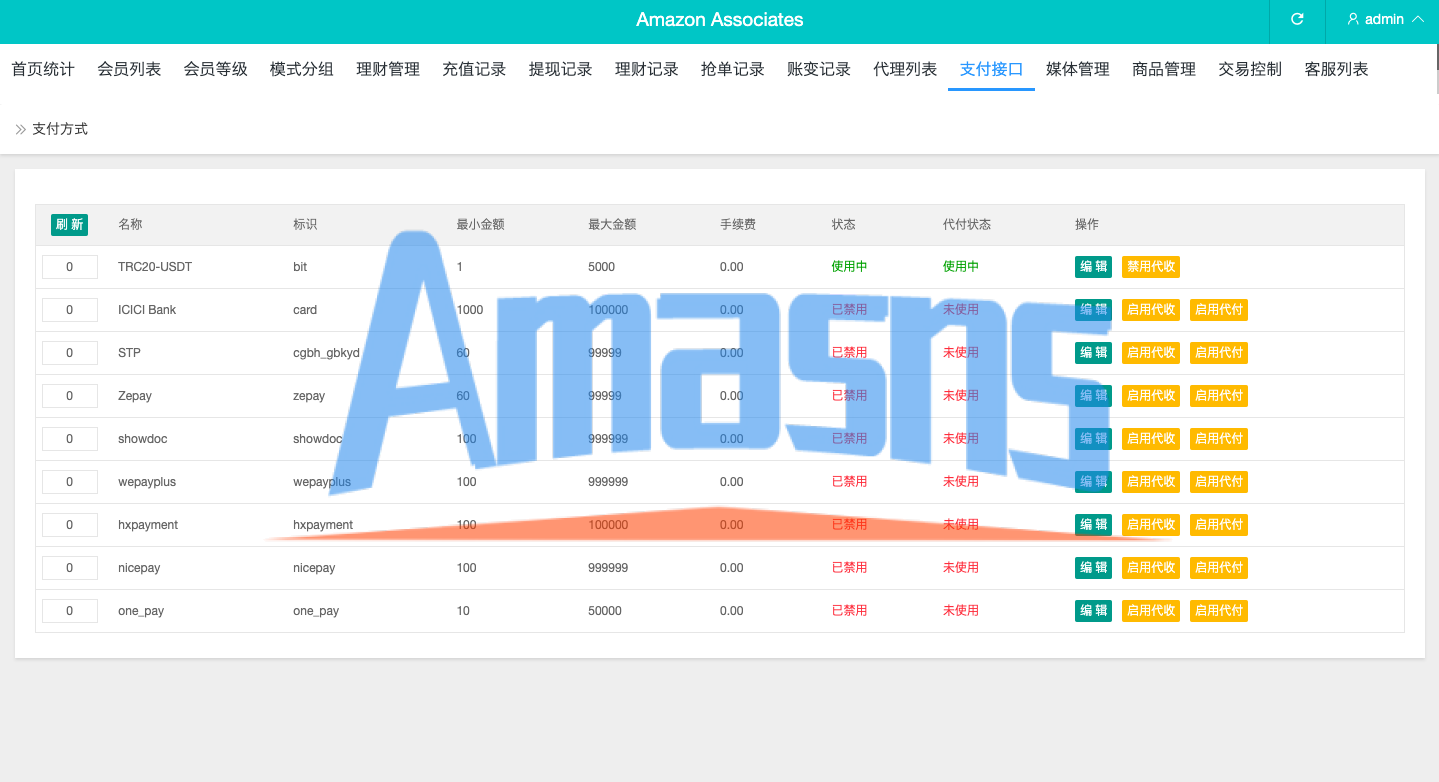Click the 代付状态 column header

click(x=967, y=224)
